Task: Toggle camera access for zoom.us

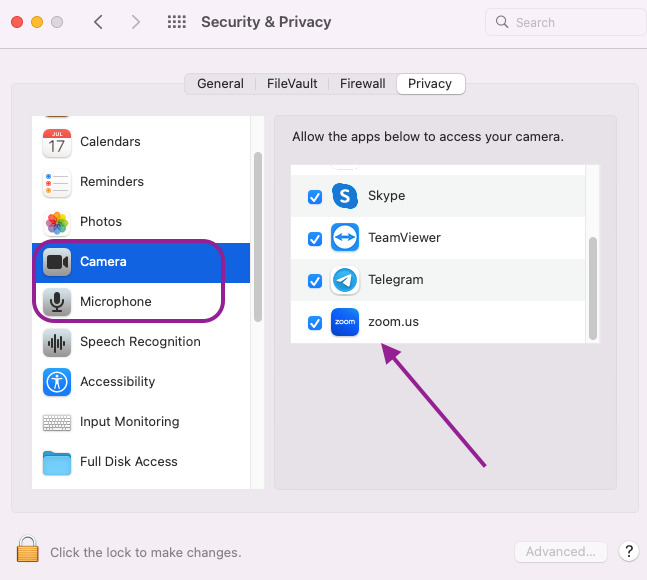Action: pos(315,323)
